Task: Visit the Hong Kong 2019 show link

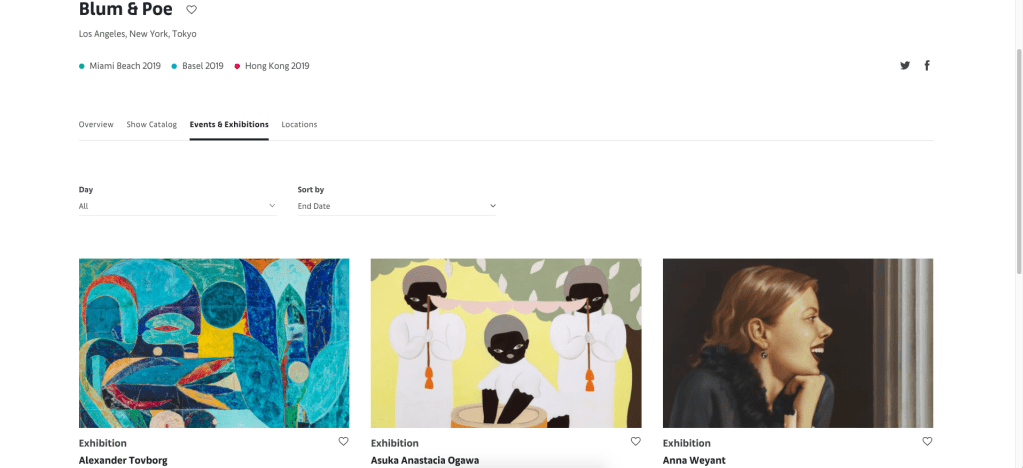Action: point(276,66)
